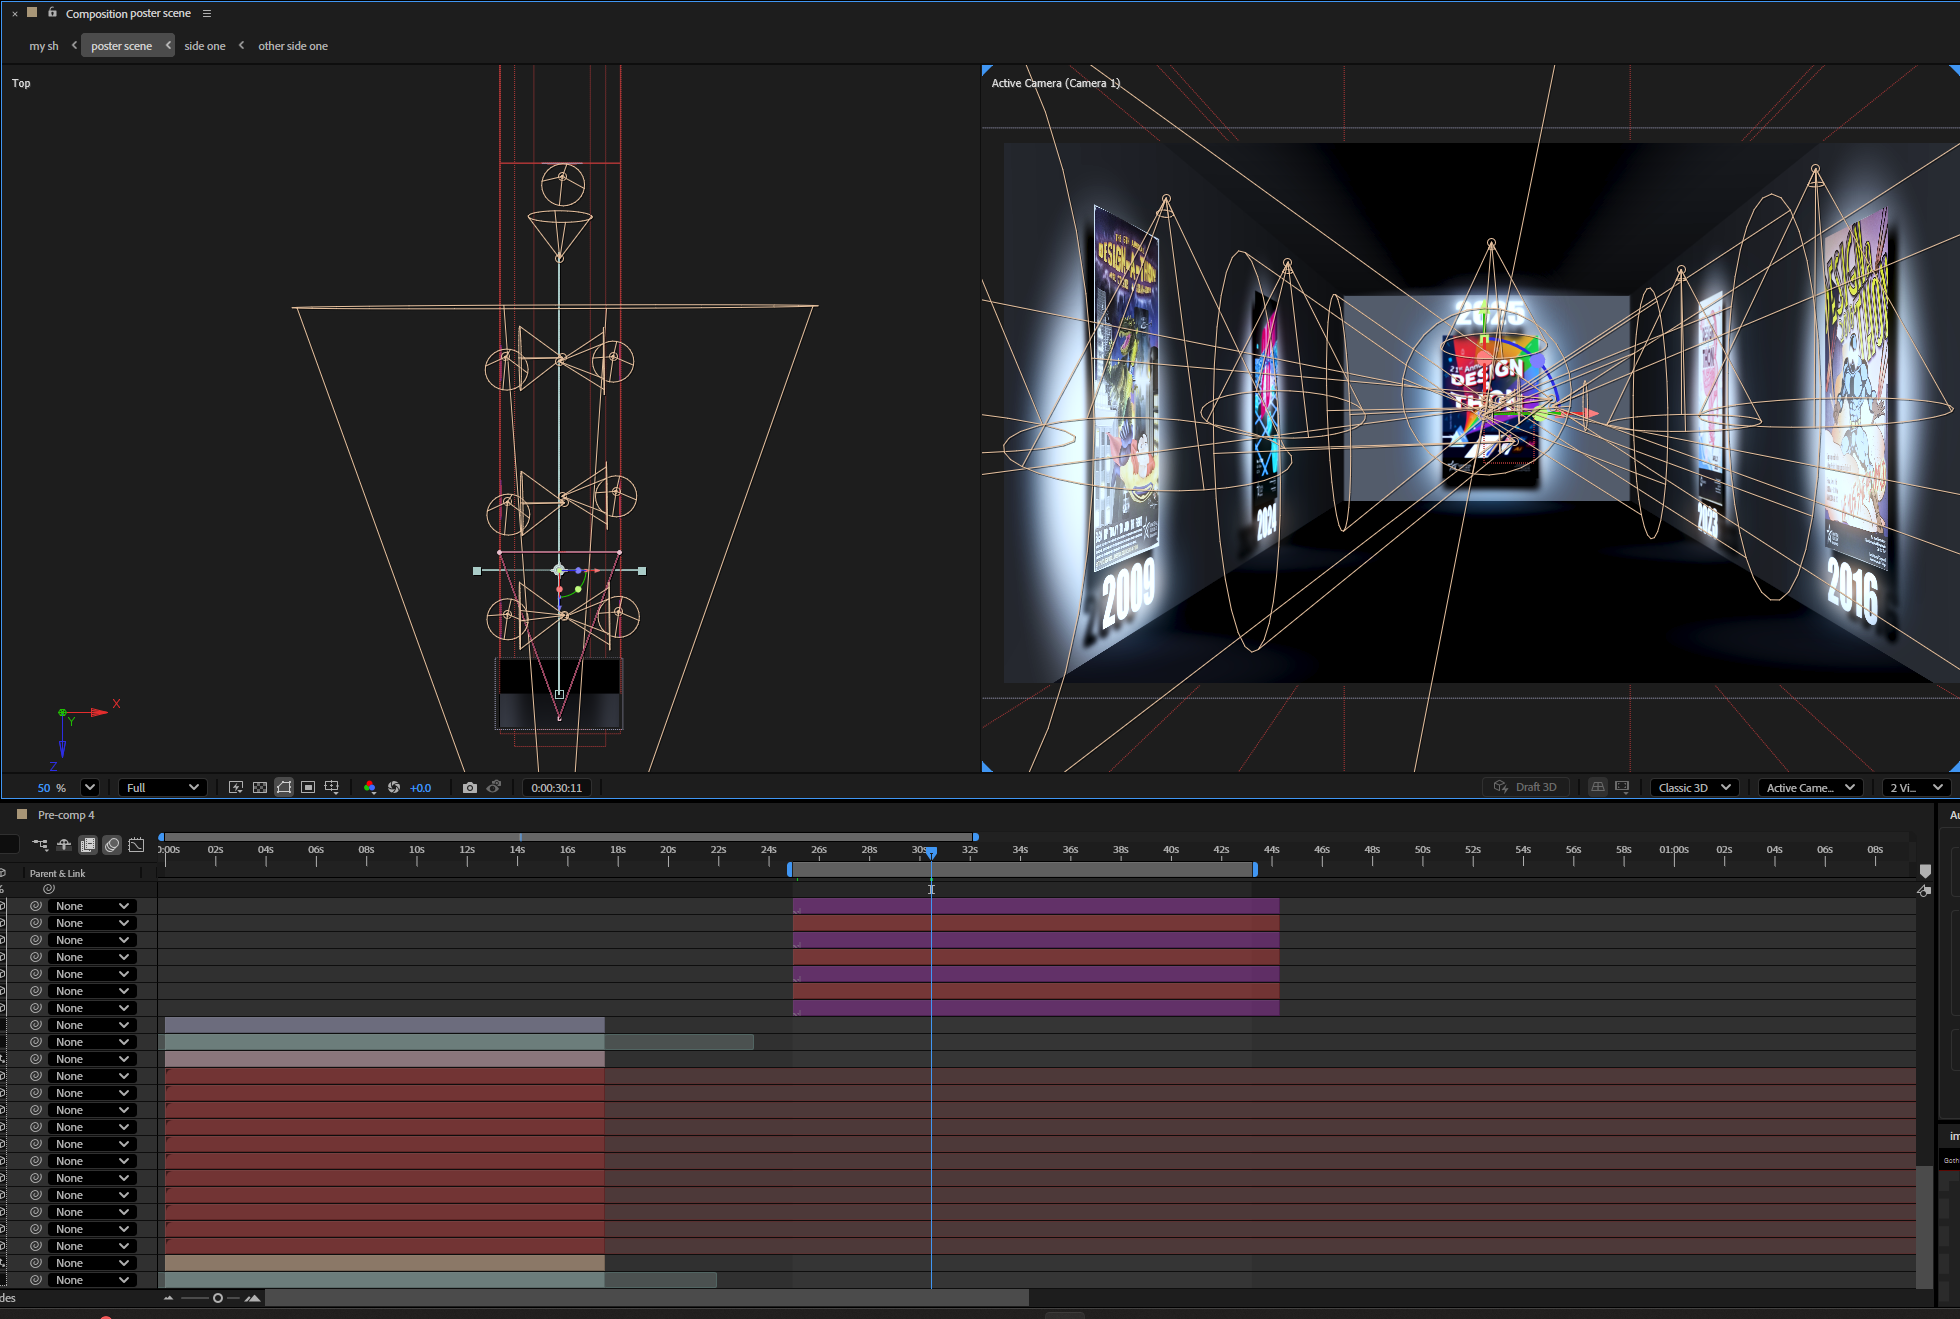Open extended viewer 3D view options
The image size is (1960, 1319).
click(1622, 787)
